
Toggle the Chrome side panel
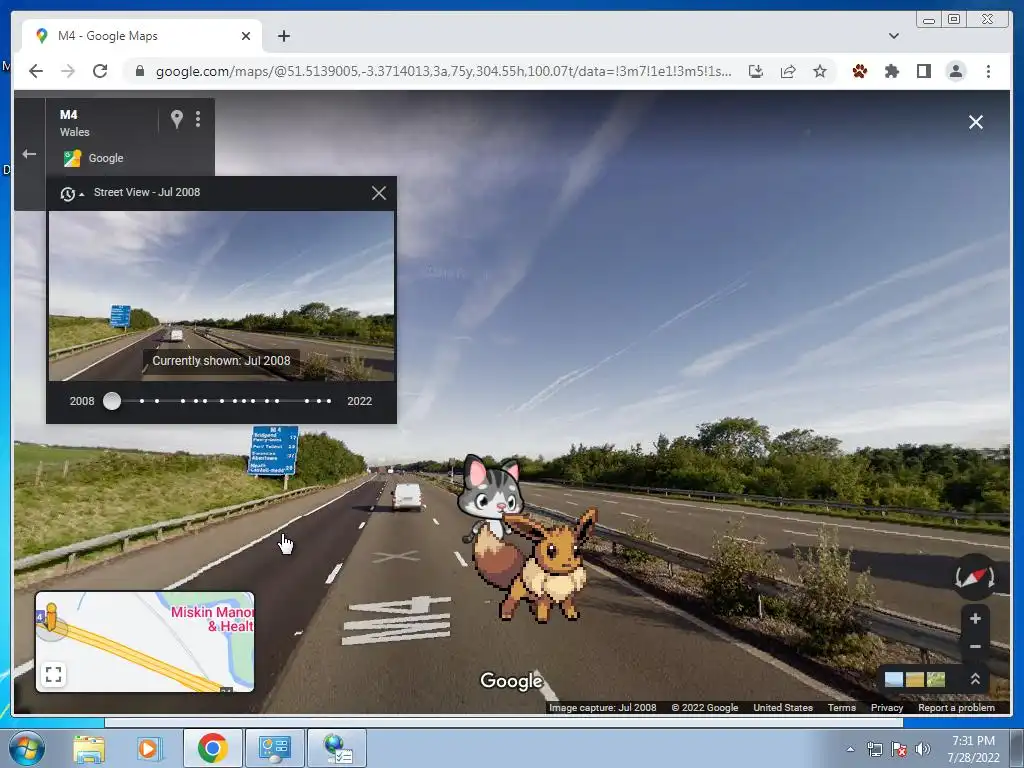923,71
